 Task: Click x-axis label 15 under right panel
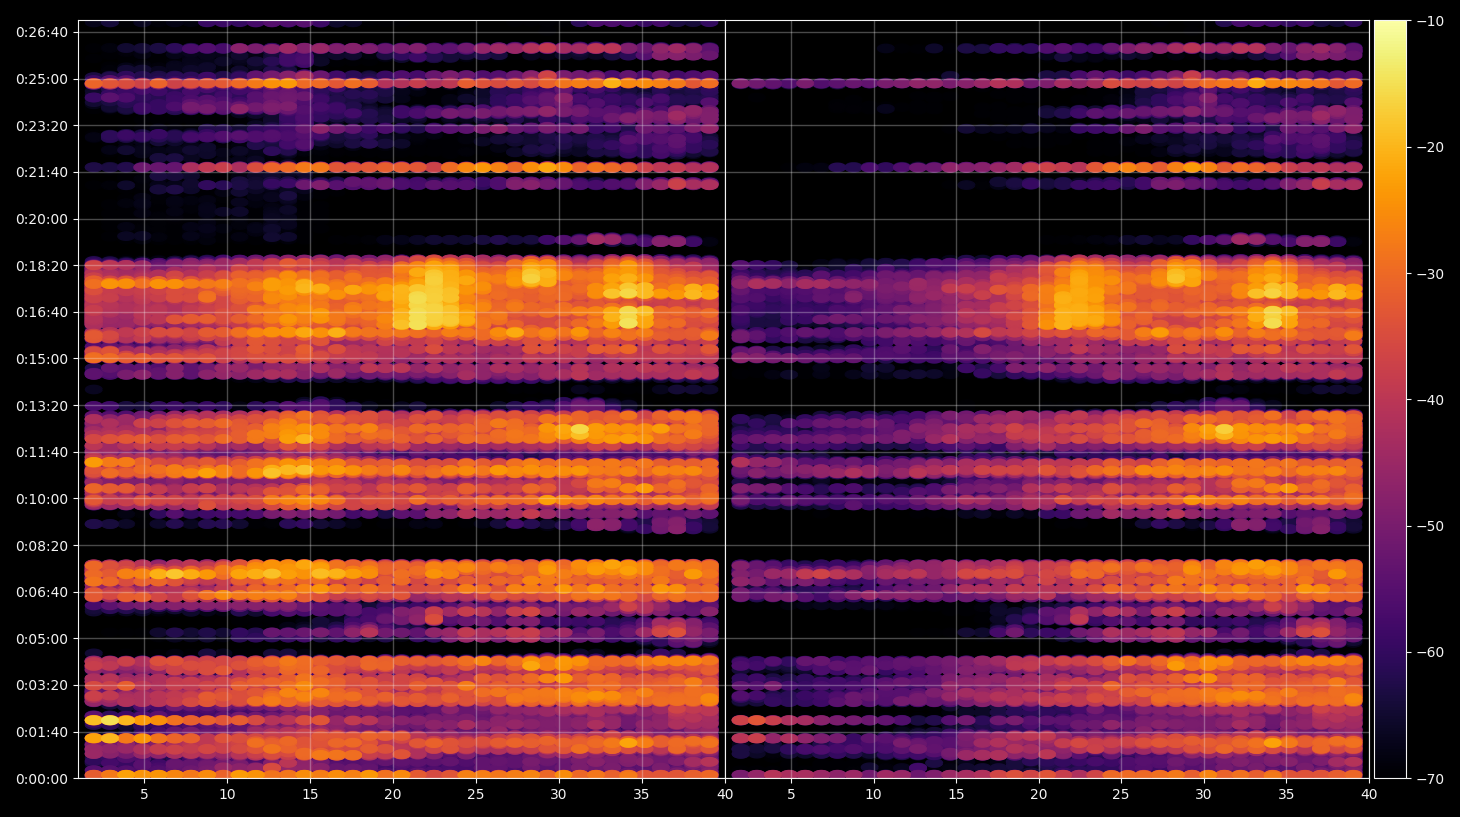click(956, 795)
